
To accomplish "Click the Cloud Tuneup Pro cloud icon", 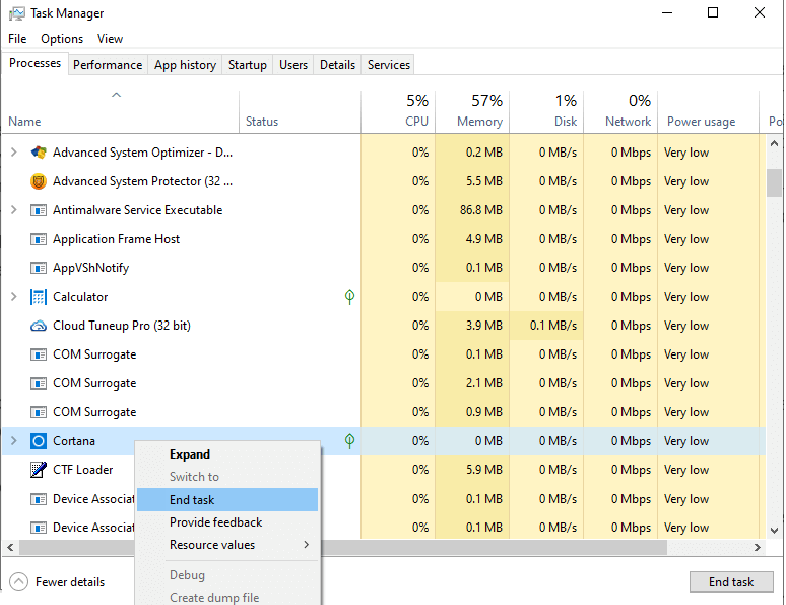I will pyautogui.click(x=38, y=326).
